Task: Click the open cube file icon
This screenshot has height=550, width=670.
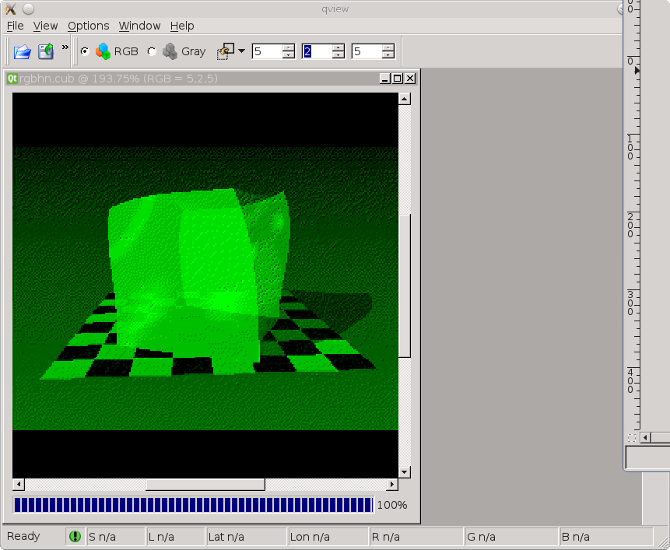Action: (x=22, y=51)
